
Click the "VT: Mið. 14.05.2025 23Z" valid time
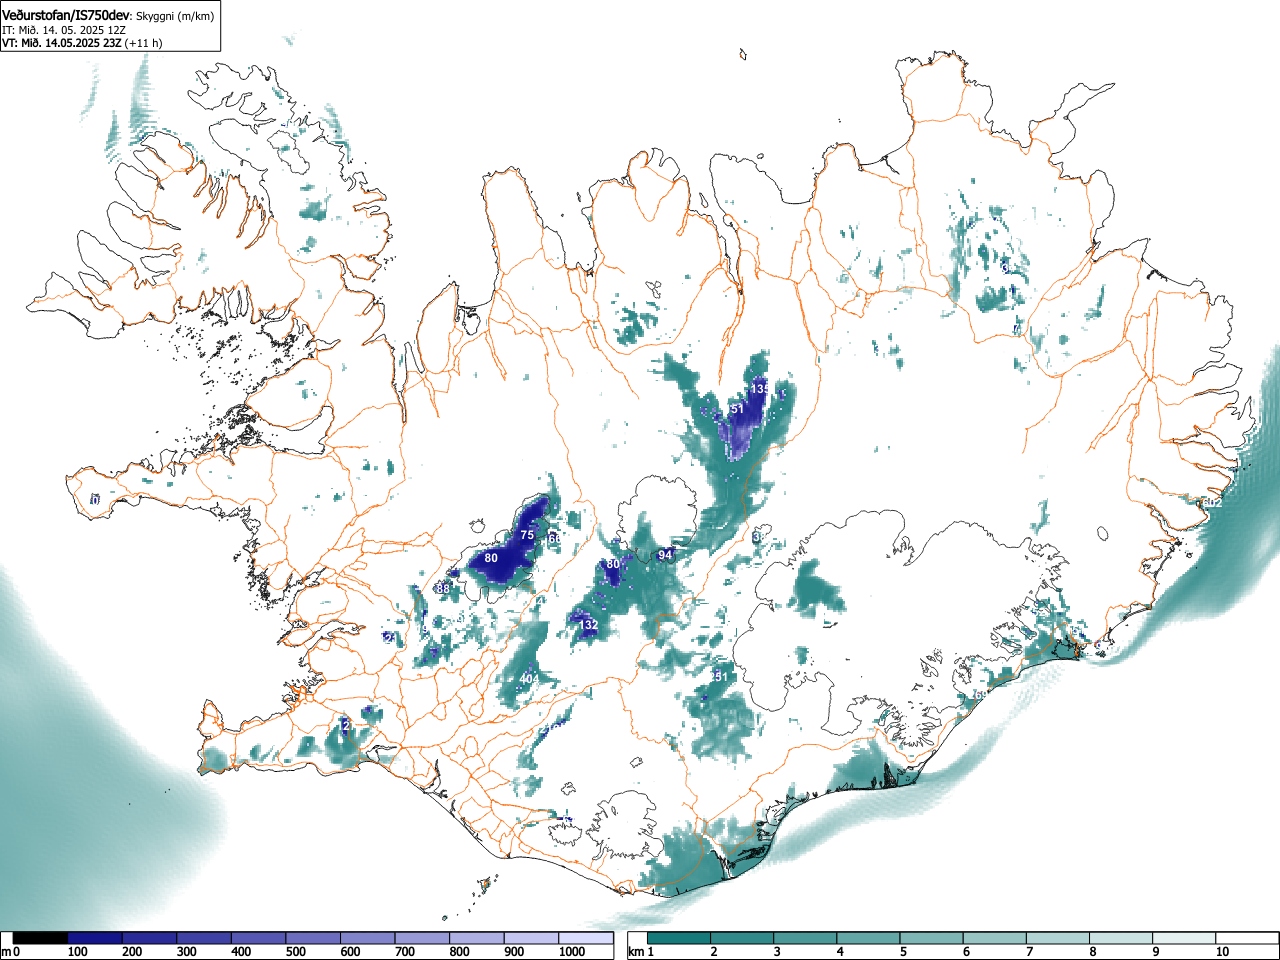[61, 43]
